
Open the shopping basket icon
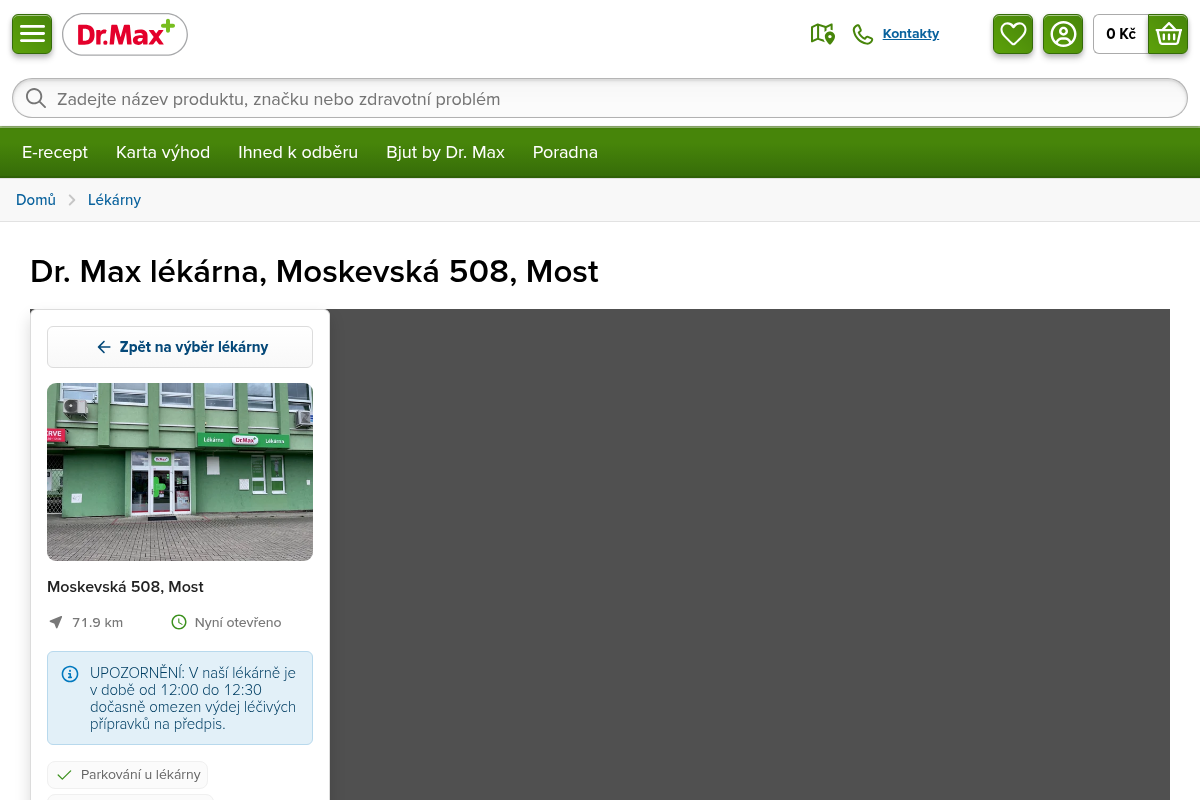pyautogui.click(x=1168, y=34)
